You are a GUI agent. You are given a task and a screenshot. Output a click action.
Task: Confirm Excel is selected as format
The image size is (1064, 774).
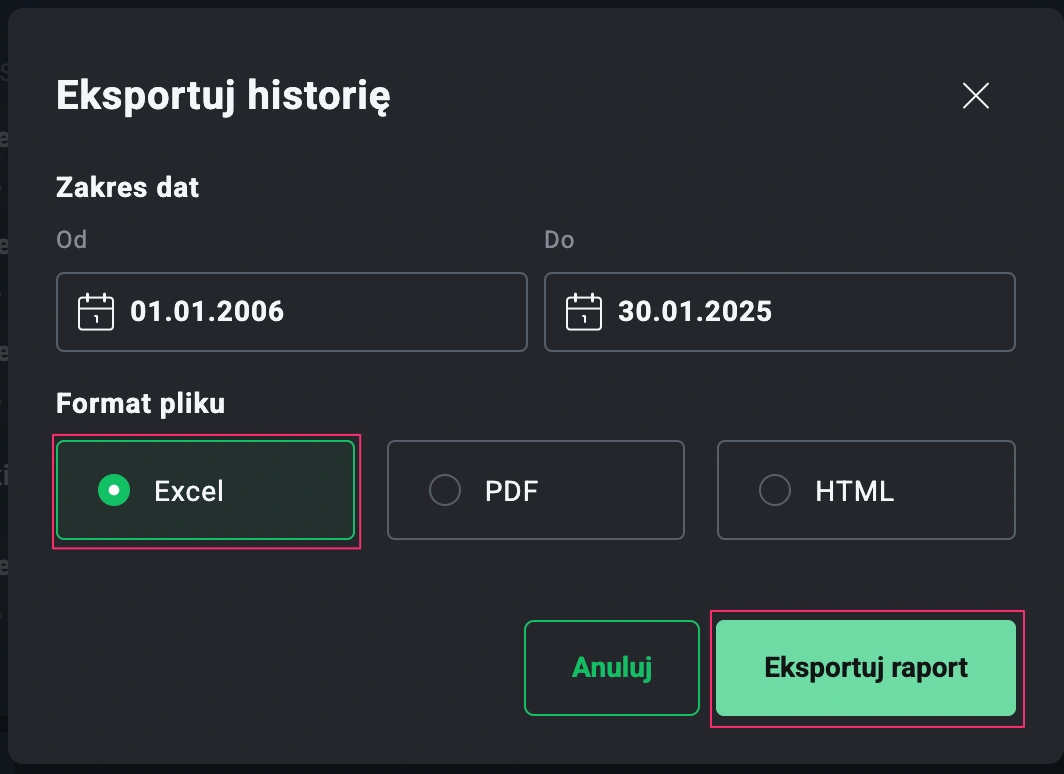(x=205, y=490)
